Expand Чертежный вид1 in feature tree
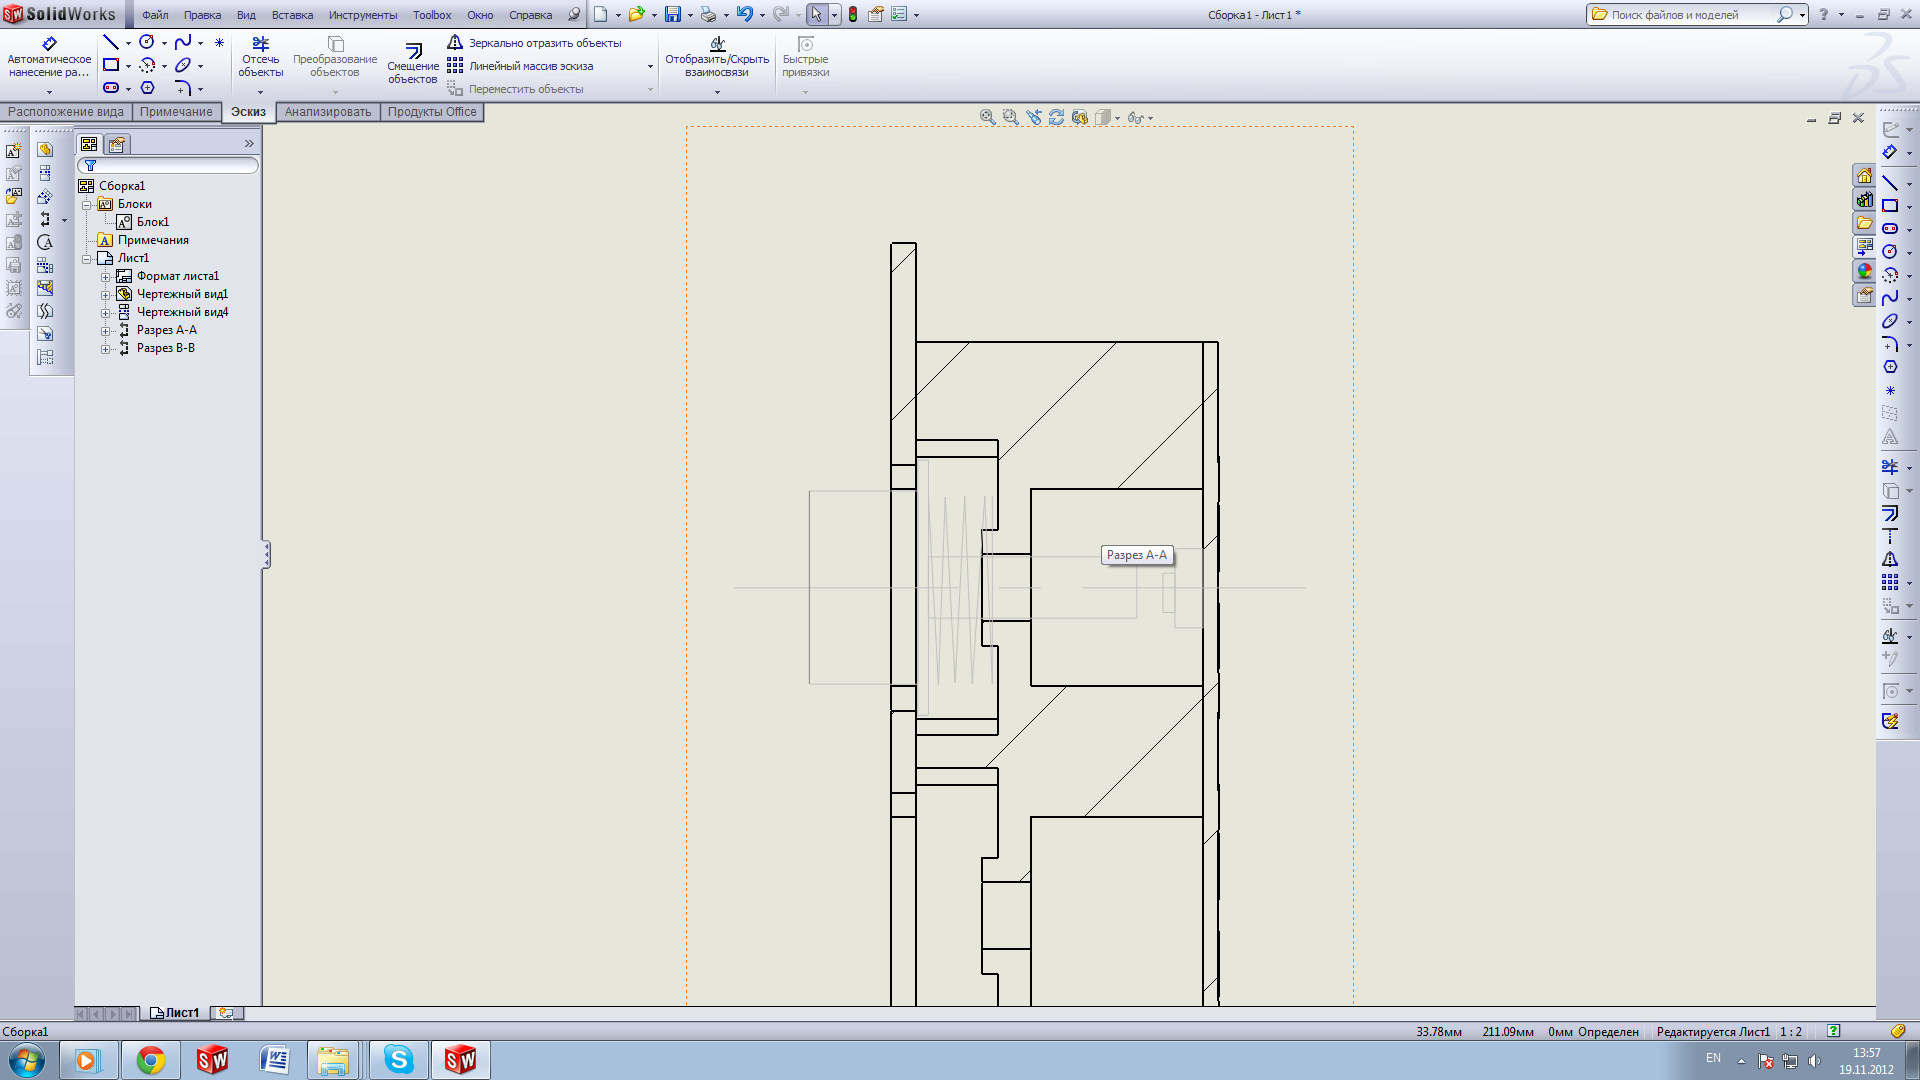Screen dimensions: 1920x1080 105,295
